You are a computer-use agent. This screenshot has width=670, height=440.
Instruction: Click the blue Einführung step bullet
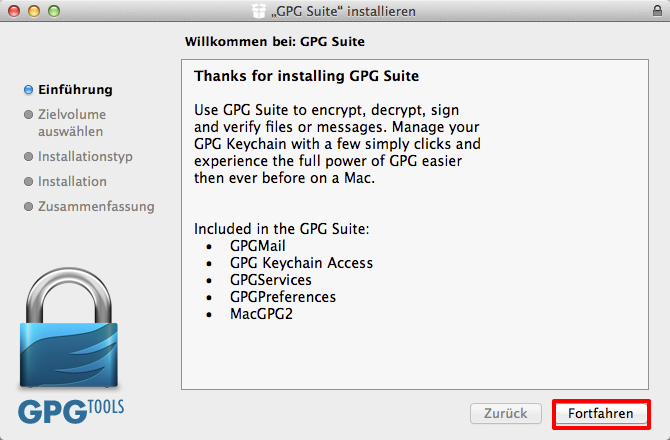28,90
